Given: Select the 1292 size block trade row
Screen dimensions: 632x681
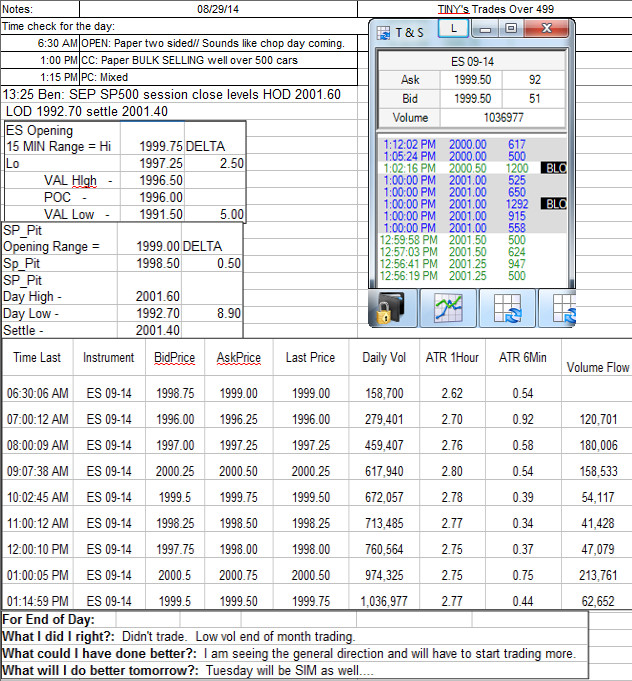Looking at the screenshot, I should pyautogui.click(x=473, y=204).
